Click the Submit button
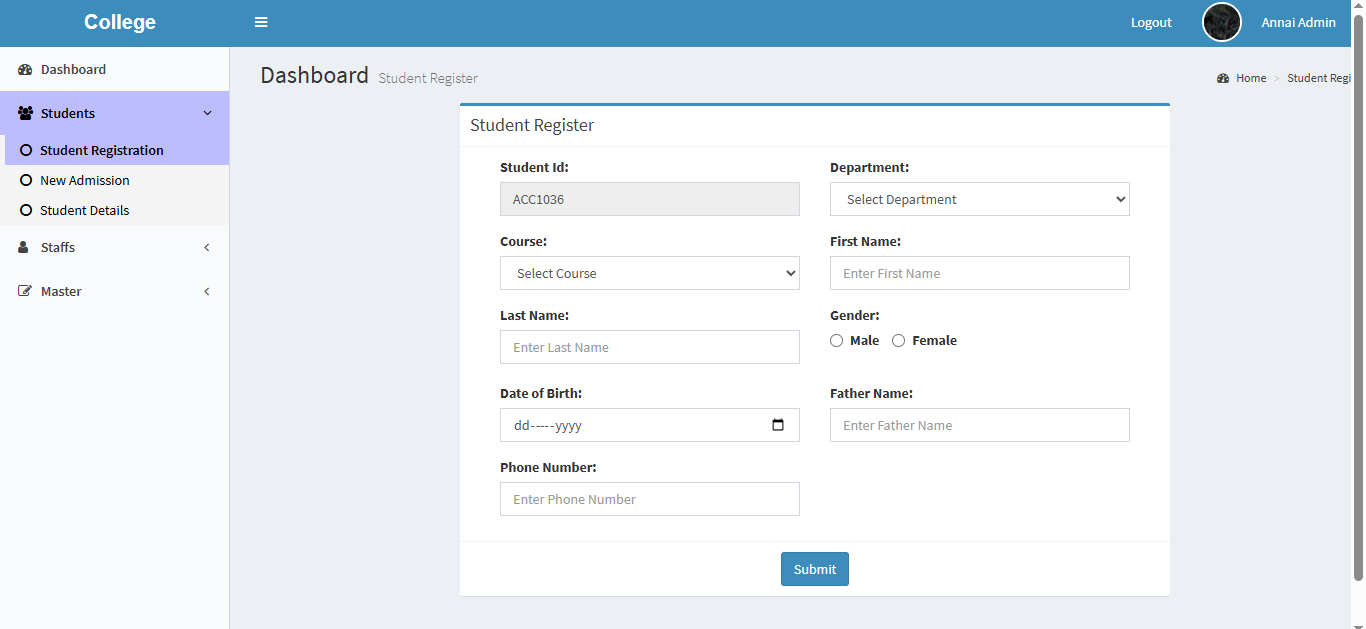 click(814, 569)
